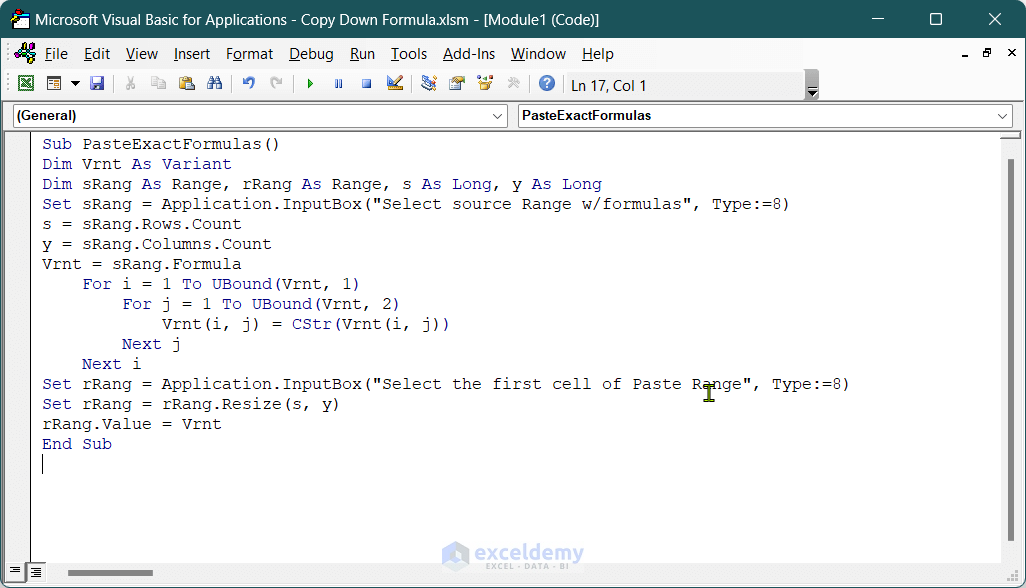Click the line 's = sRang.Rows.Count'
1026x588 pixels.
(142, 224)
